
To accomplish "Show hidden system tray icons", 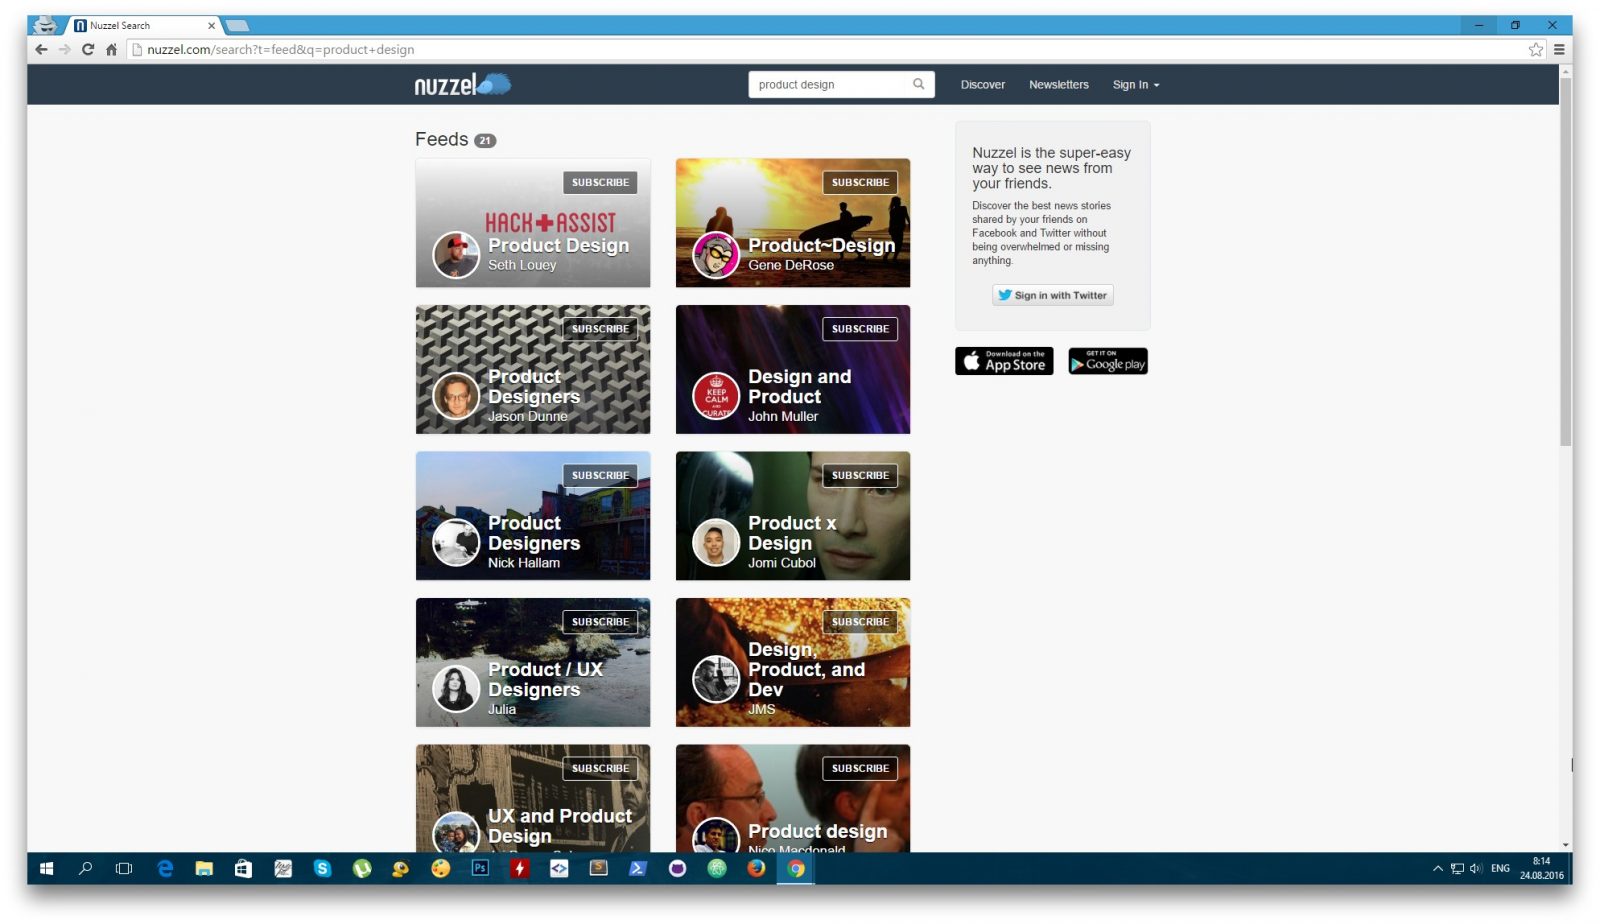I will 1437,868.
